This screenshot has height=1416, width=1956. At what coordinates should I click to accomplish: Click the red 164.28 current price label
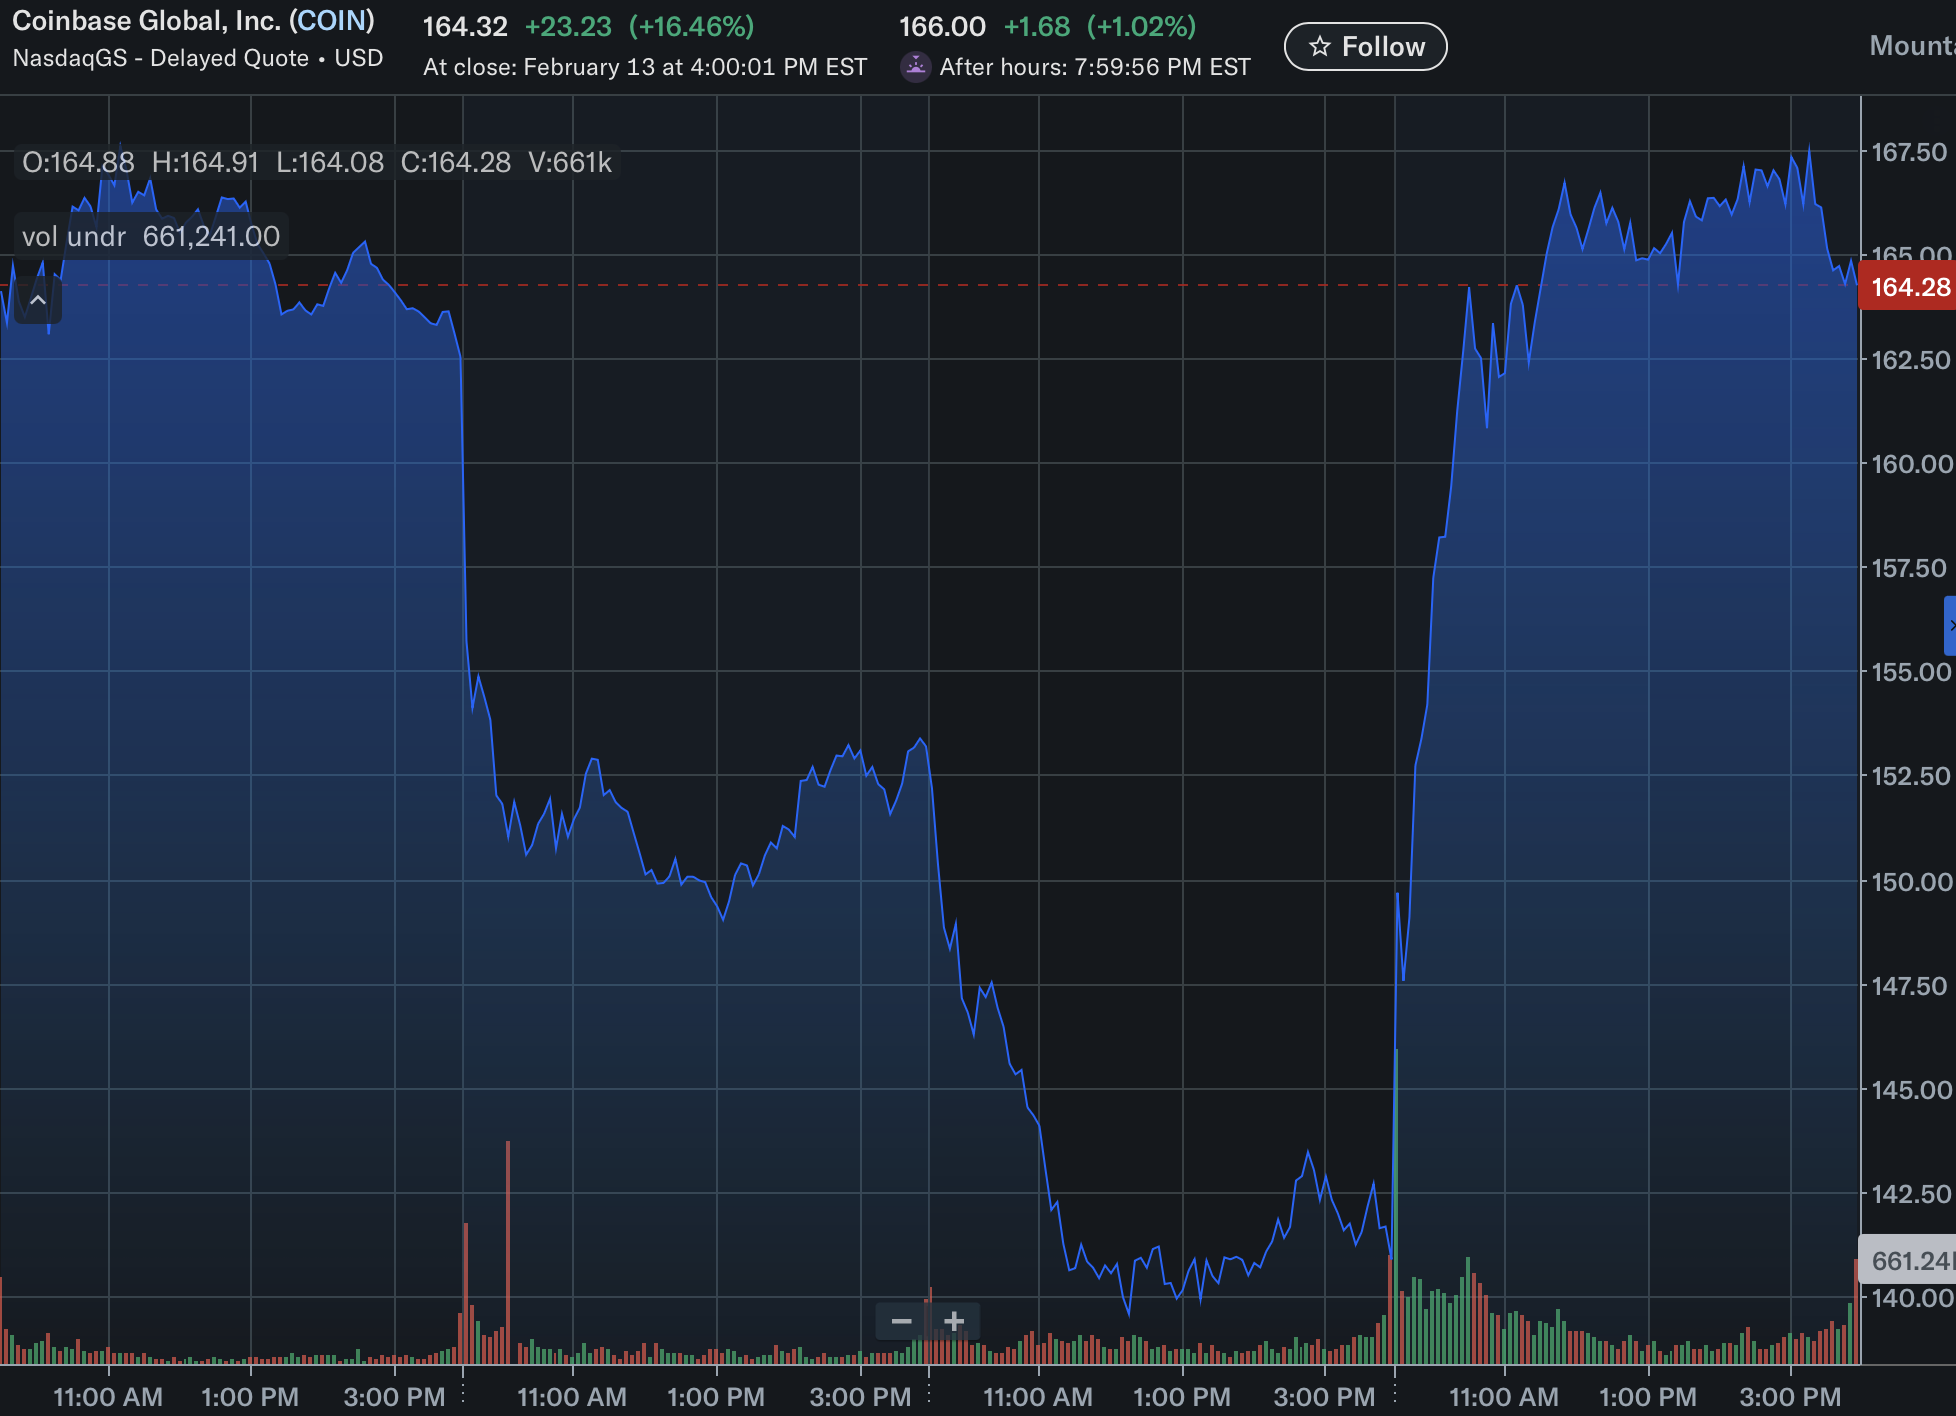click(x=1908, y=287)
